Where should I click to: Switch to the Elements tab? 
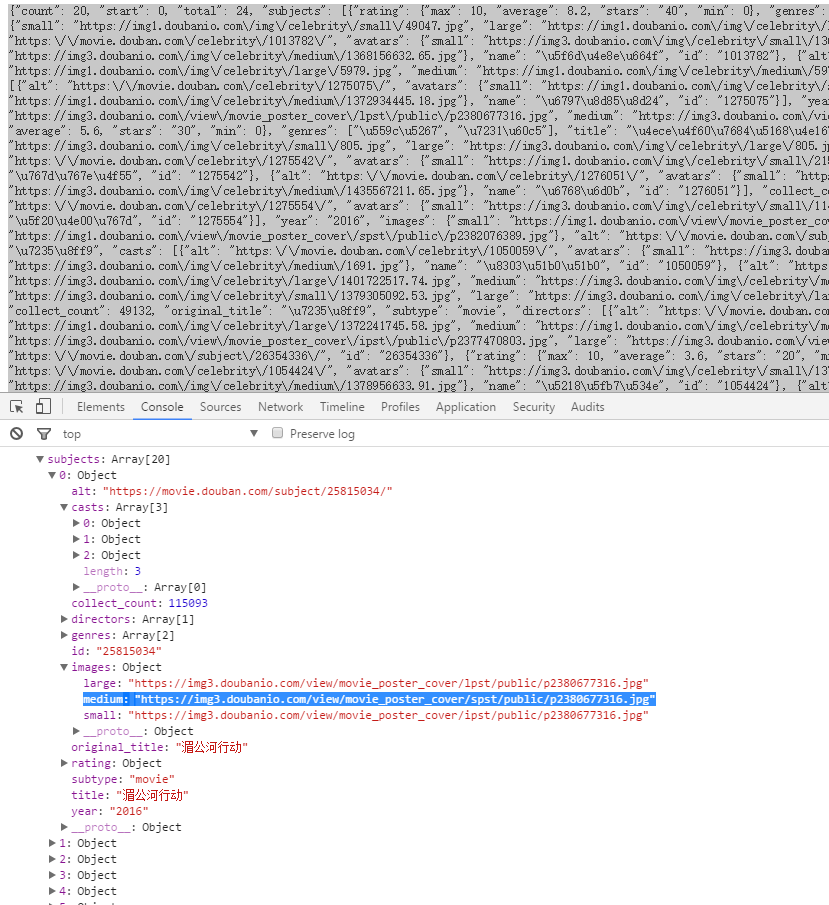100,407
